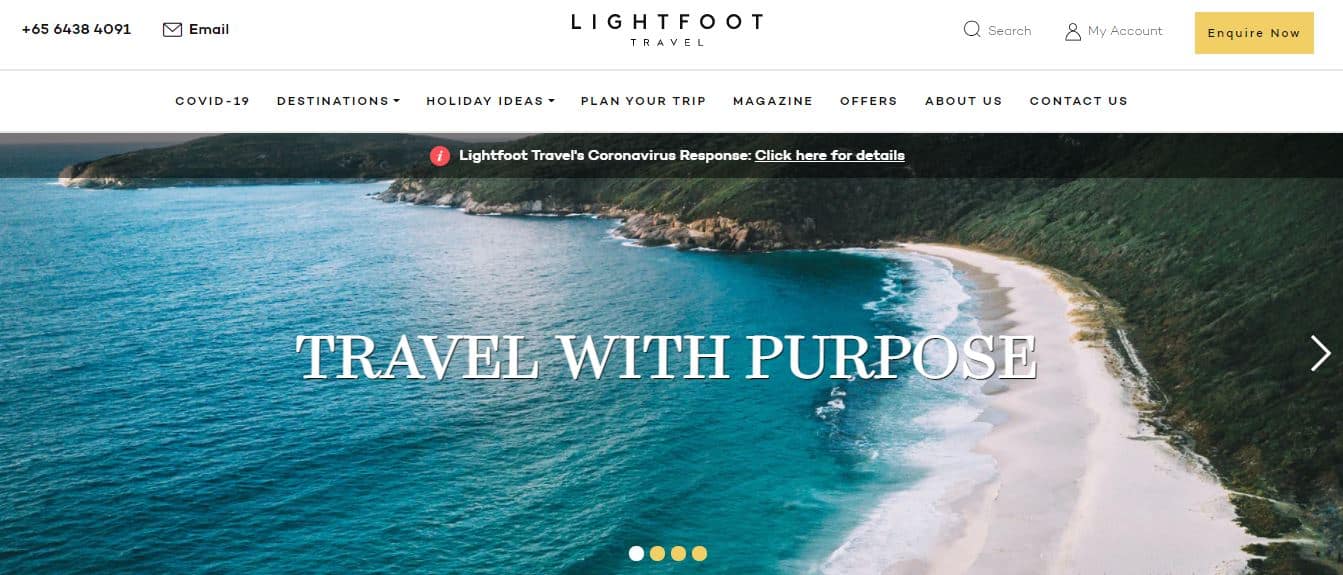Follow the 'Click here for details' link
This screenshot has width=1343, height=575.
830,155
